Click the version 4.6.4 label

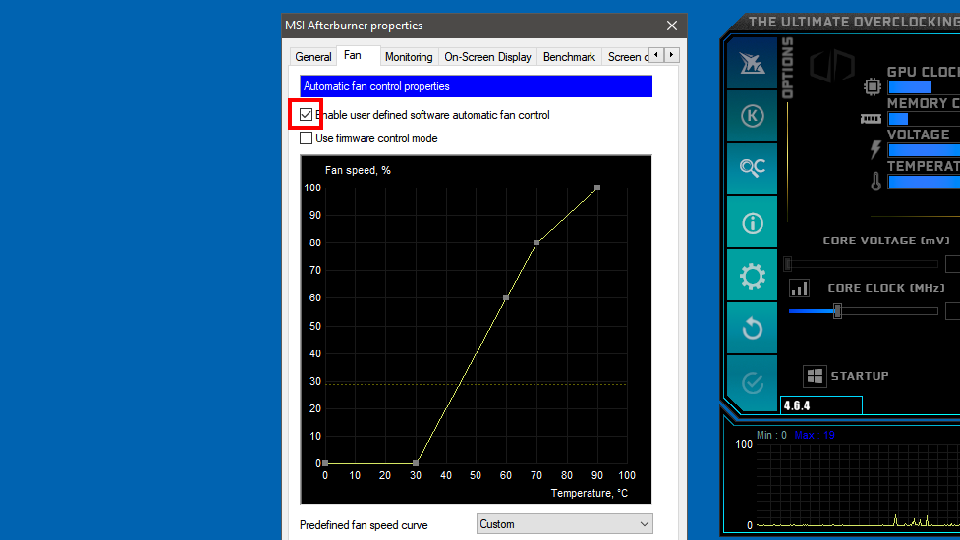tap(797, 405)
